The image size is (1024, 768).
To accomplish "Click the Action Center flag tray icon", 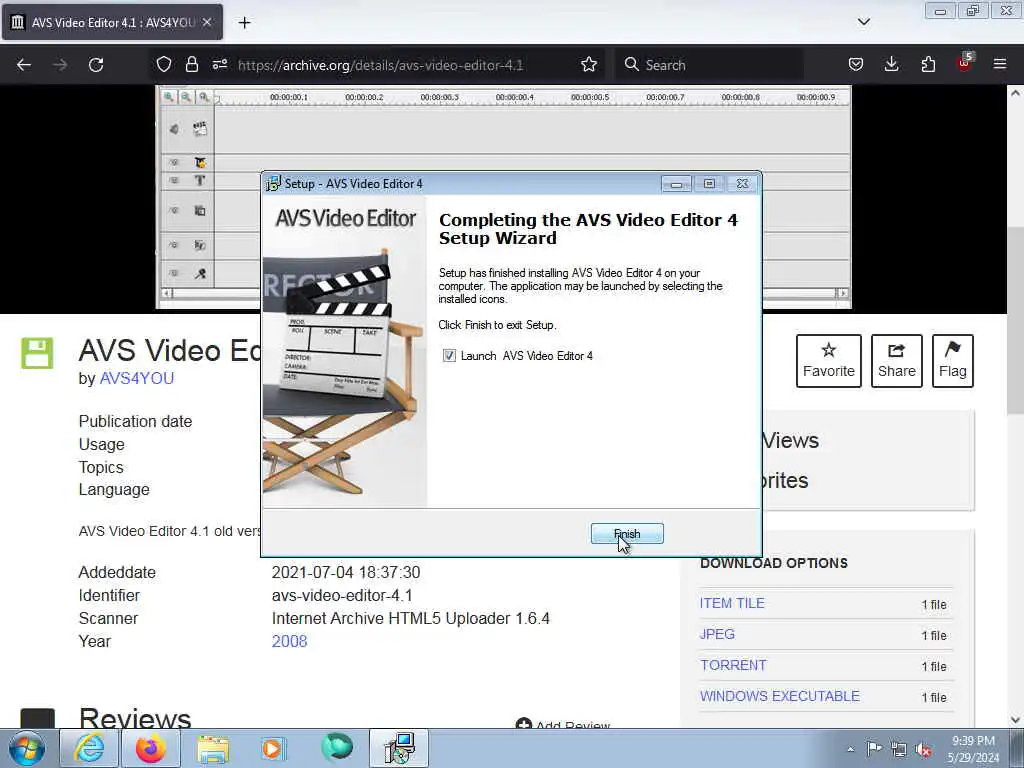I will coord(874,749).
